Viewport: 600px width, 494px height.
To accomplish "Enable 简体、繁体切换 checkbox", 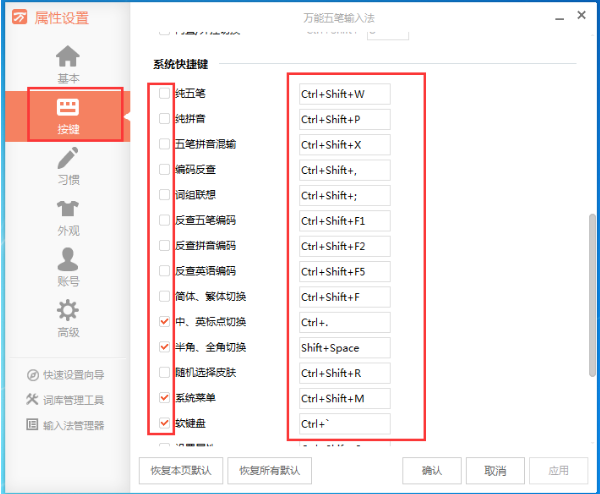I will 164,296.
